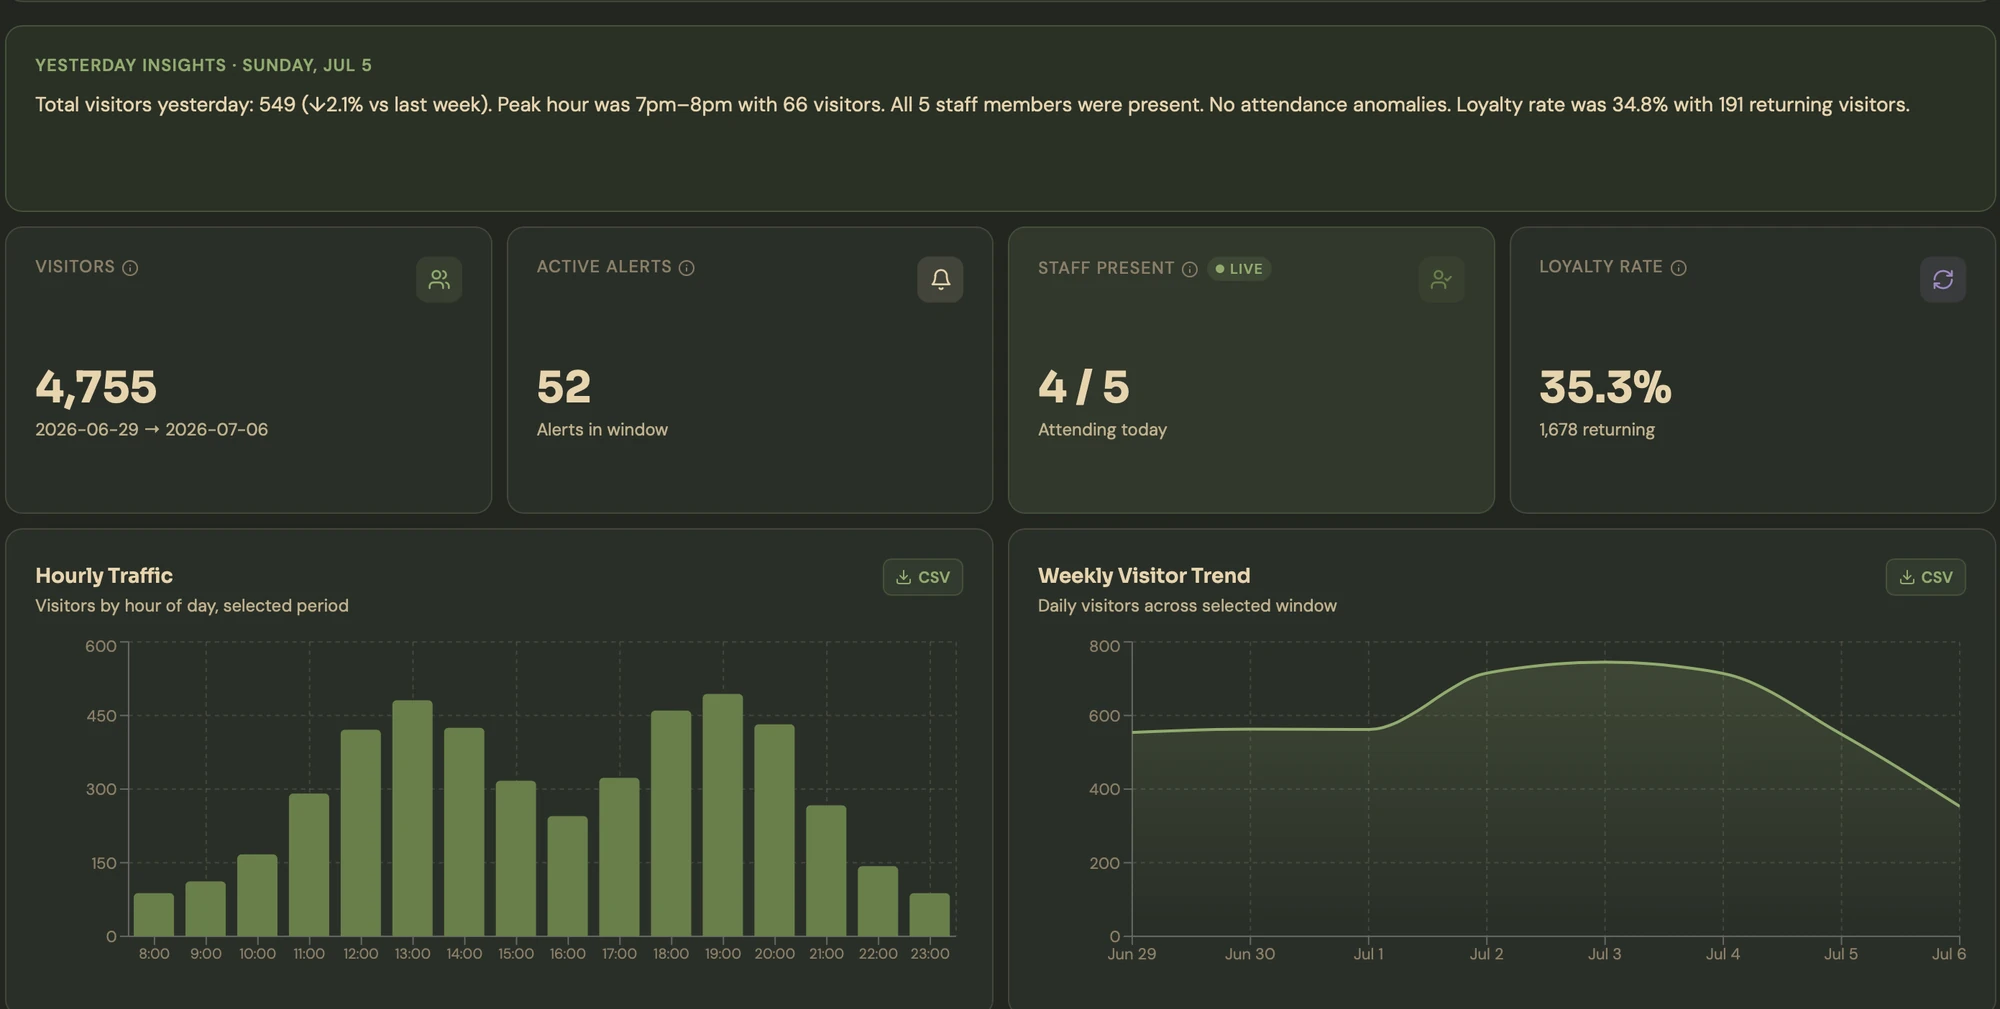The image size is (2000, 1009).
Task: Click the 16:00 bar in Hourly Traffic
Action: (567, 876)
